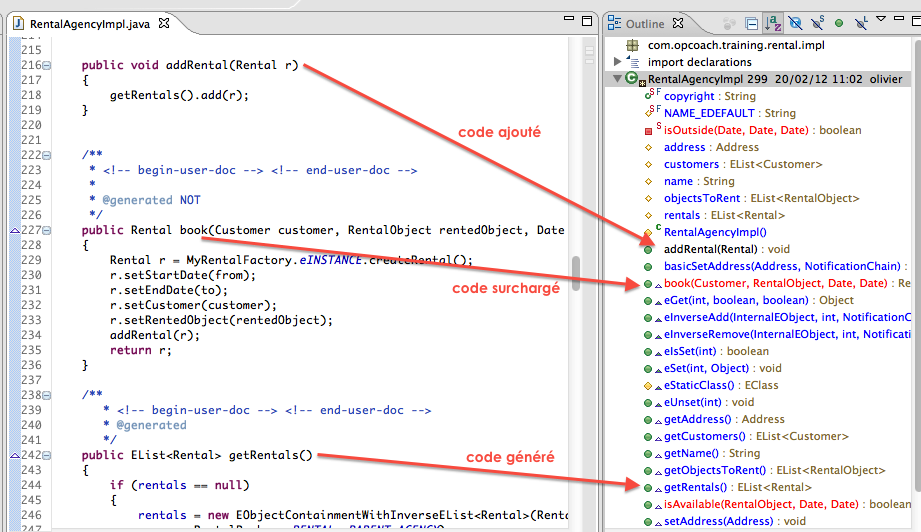This screenshot has height=532, width=921.
Task: Open the Outline view menu triangle
Action: [x=881, y=19]
